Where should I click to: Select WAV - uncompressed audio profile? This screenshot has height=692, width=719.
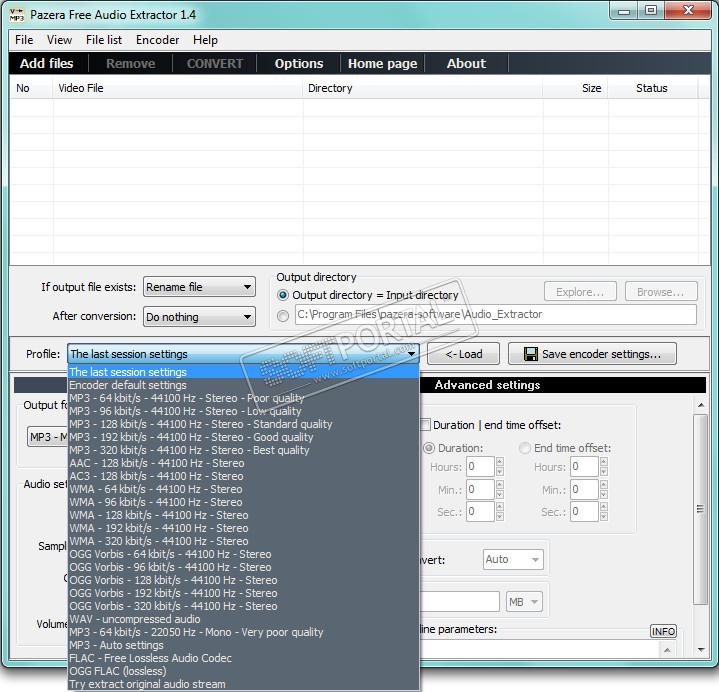point(243,619)
